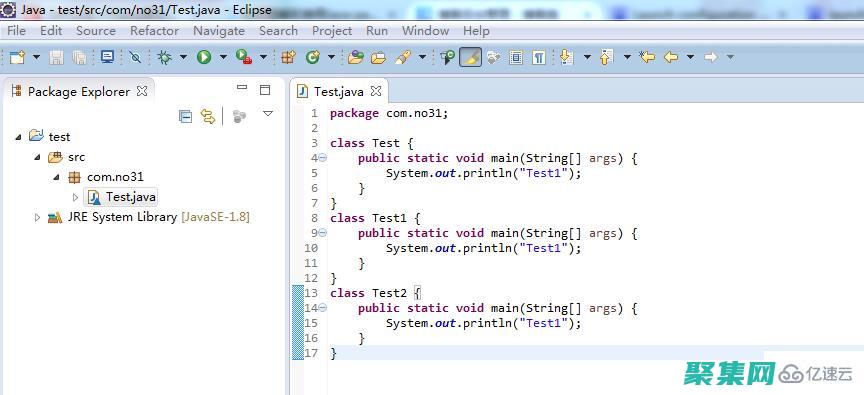864x395 pixels.
Task: Click the Focus on Active Task icon
Action: 239,116
